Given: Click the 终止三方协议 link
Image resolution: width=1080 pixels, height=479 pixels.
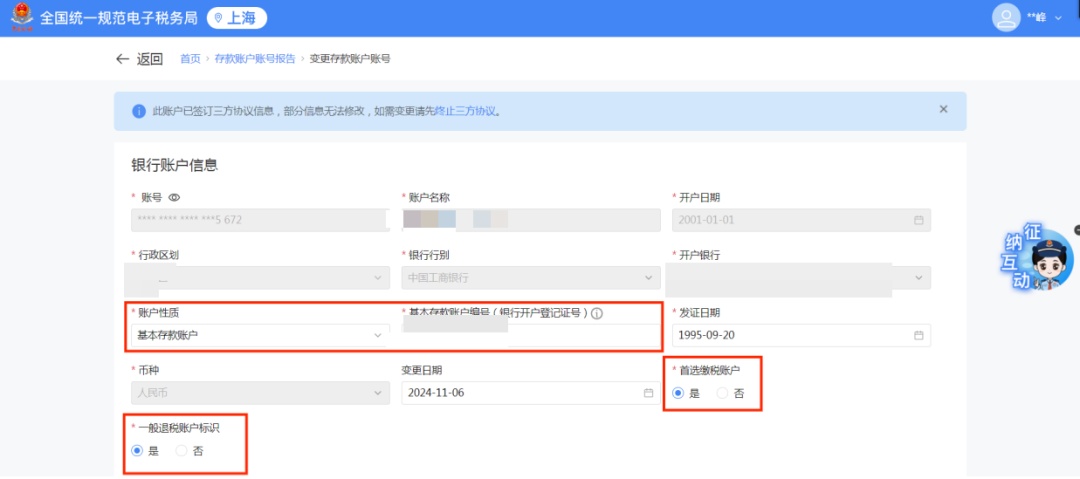Looking at the screenshot, I should pos(465,111).
